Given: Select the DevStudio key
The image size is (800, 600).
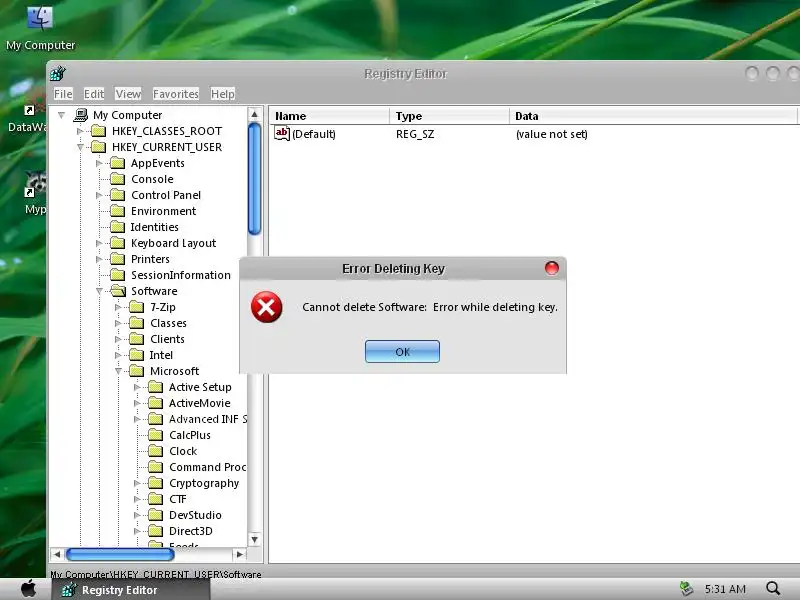Looking at the screenshot, I should pyautogui.click(x=195, y=515).
